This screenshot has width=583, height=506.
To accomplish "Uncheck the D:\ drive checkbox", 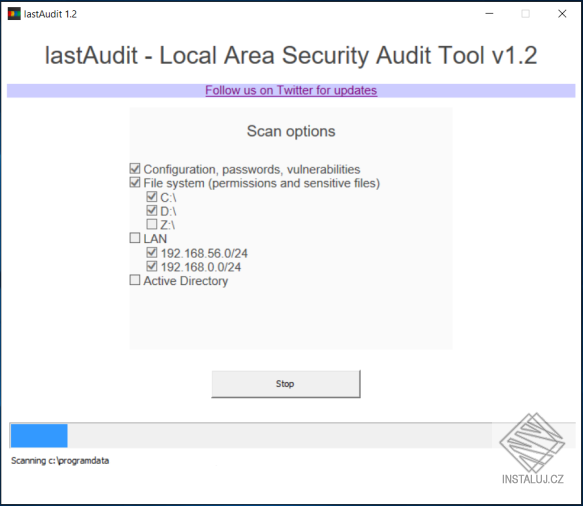I will point(152,211).
